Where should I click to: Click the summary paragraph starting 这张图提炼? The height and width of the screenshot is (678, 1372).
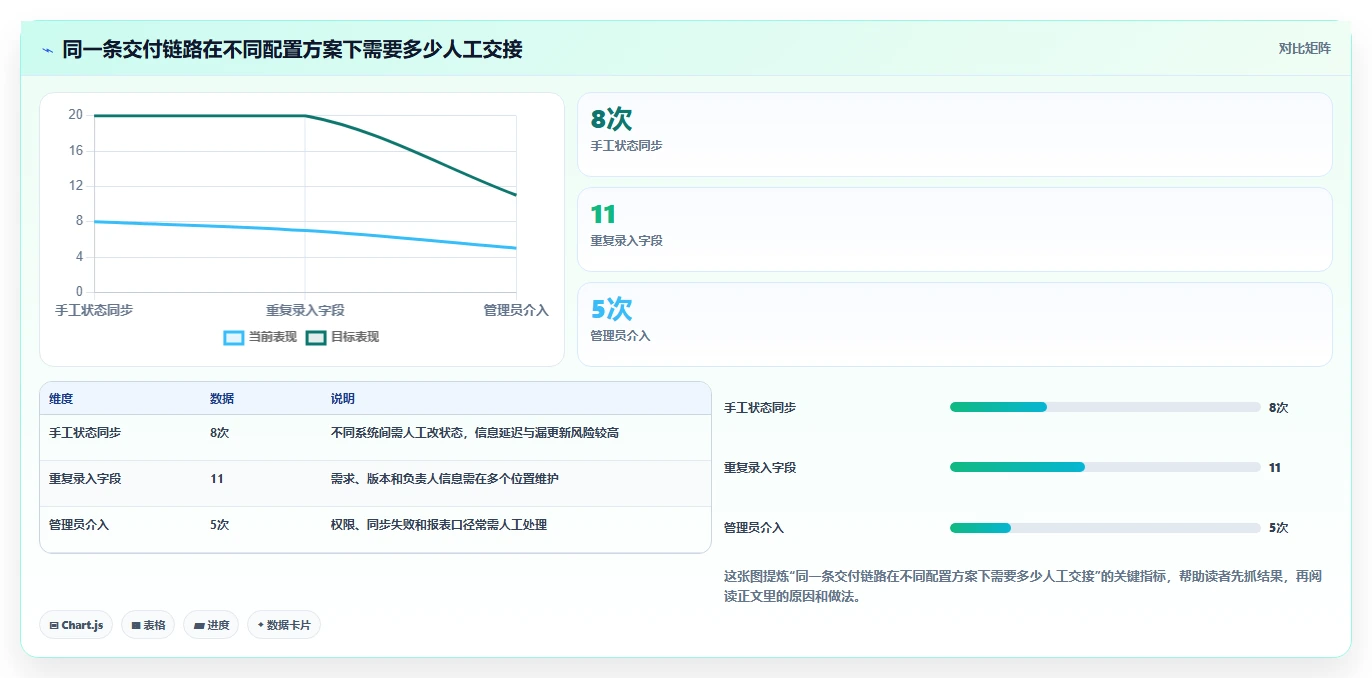[x=1023, y=586]
